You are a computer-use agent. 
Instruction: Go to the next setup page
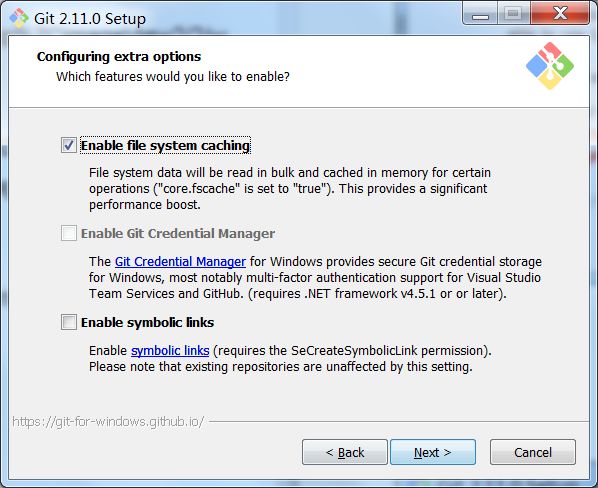[433, 452]
